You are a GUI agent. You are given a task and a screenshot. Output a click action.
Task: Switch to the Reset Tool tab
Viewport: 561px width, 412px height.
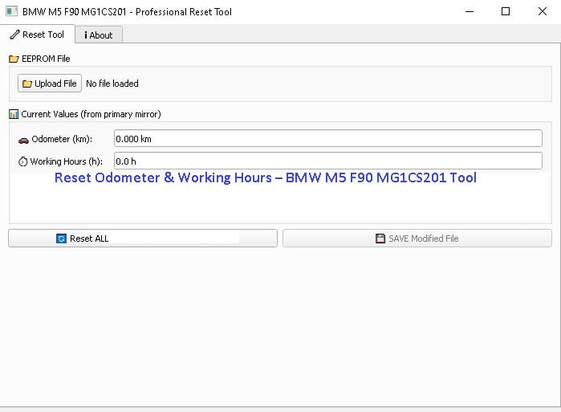point(38,35)
